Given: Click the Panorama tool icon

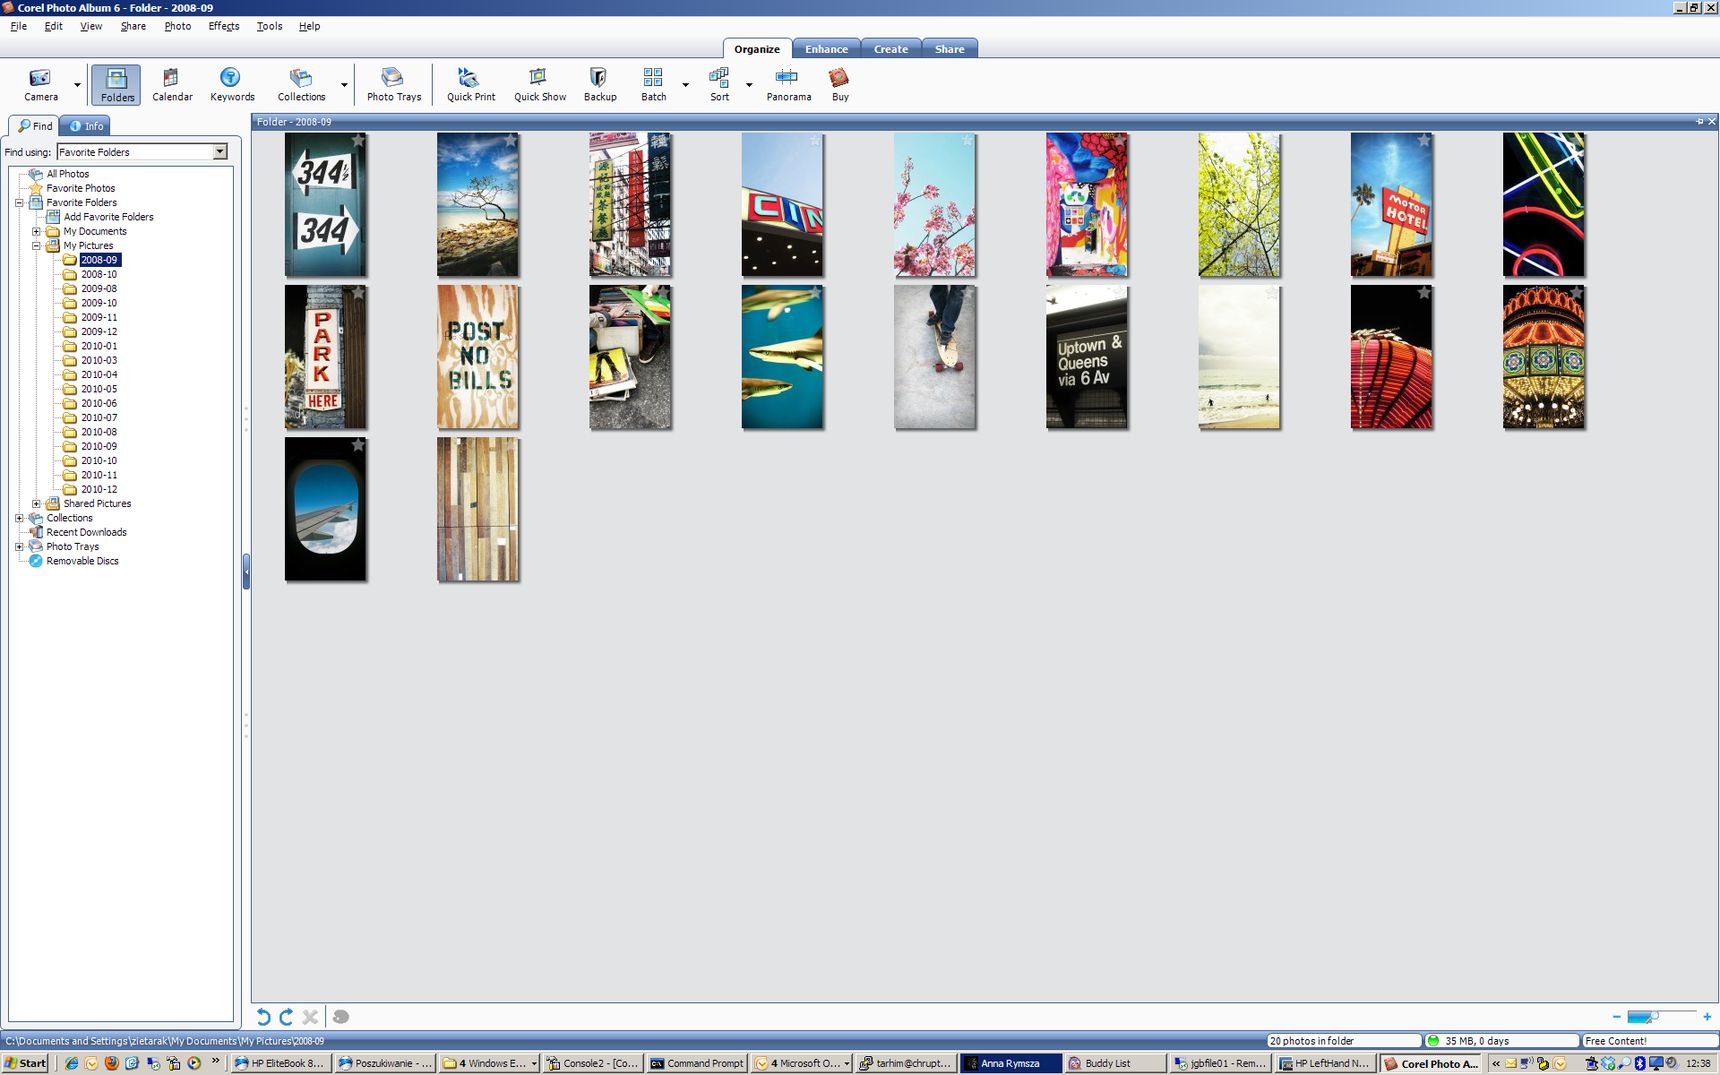Looking at the screenshot, I should click(788, 84).
